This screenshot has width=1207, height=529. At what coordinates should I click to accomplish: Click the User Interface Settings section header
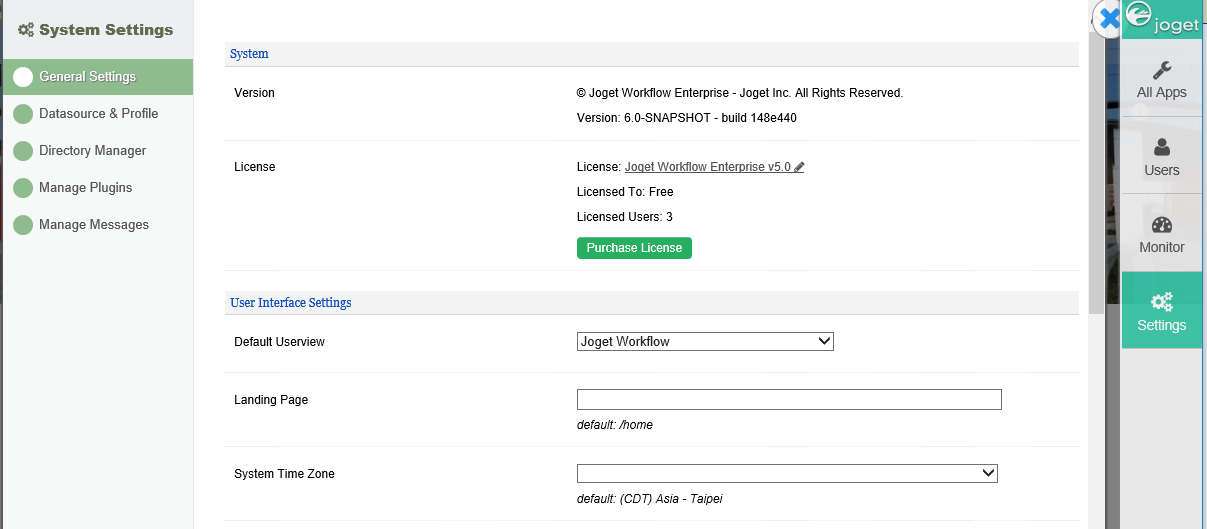290,302
